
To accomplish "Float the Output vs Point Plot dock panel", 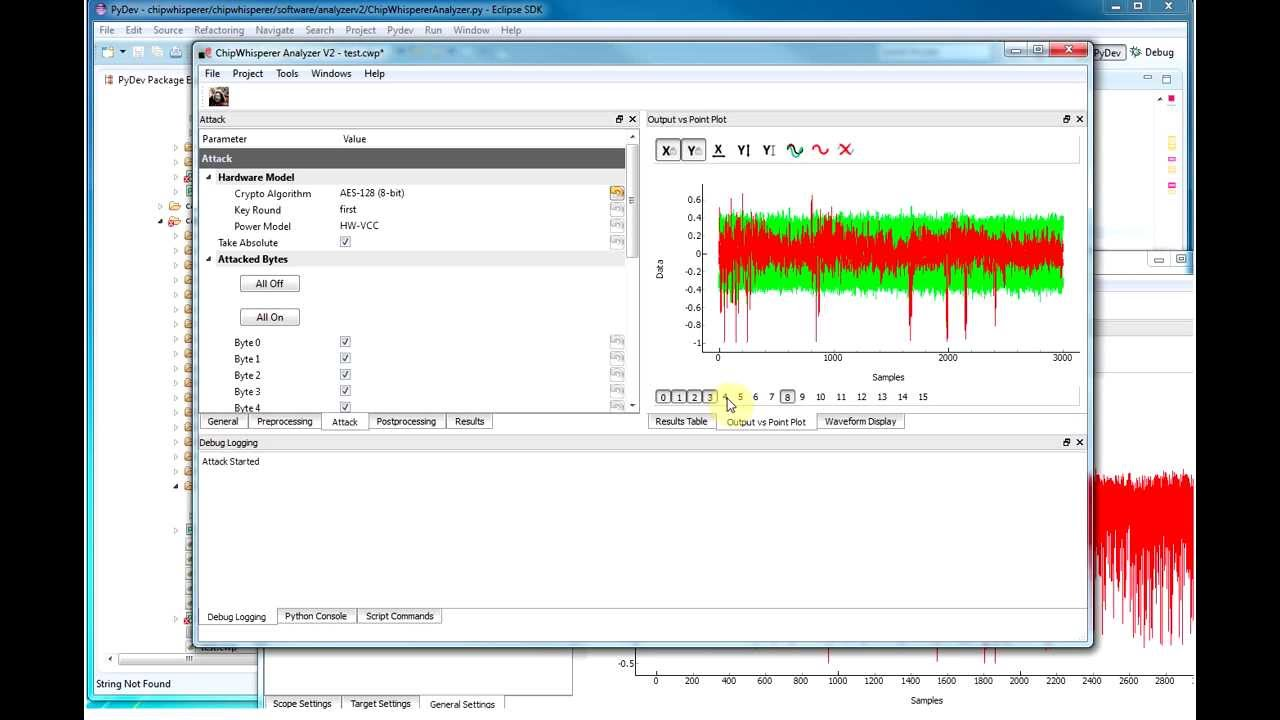I will (x=1066, y=119).
